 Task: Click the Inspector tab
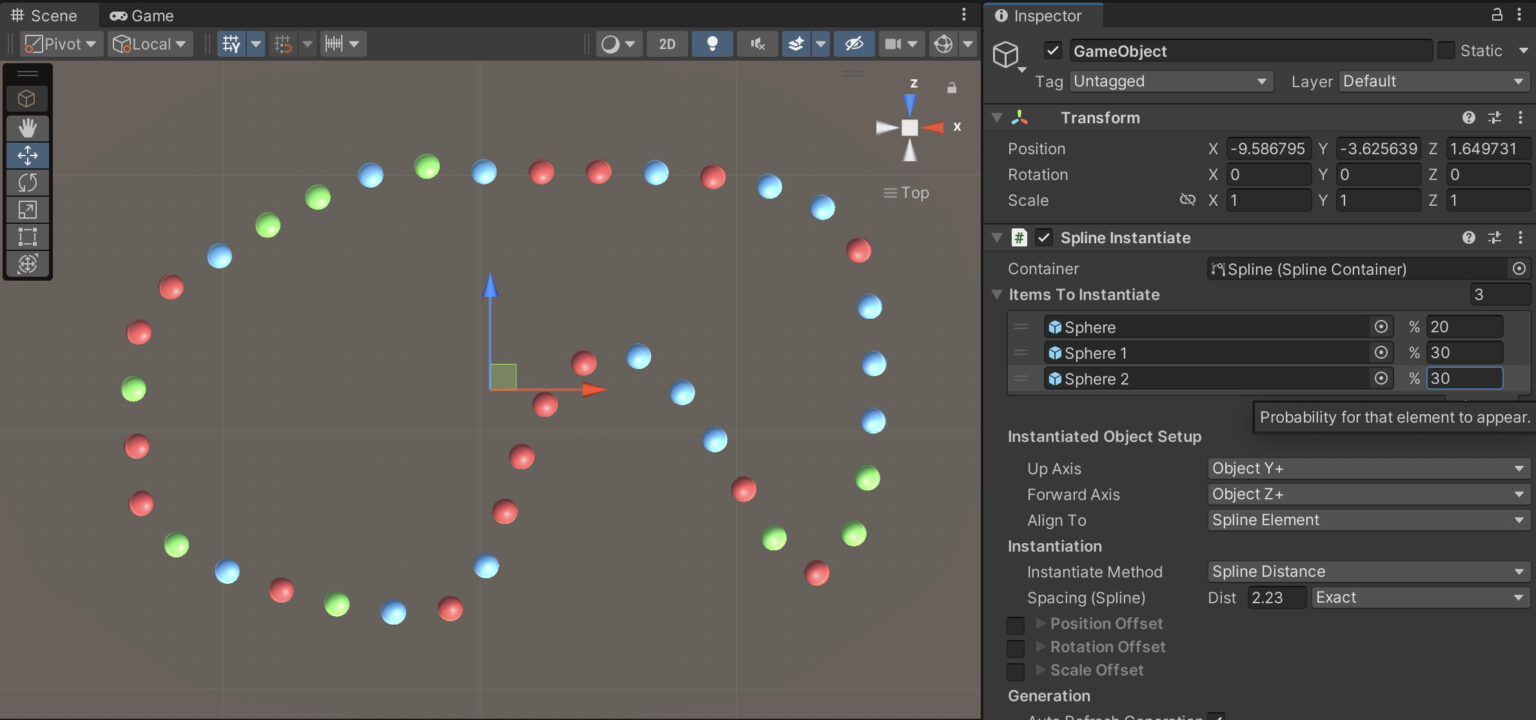pos(1043,15)
